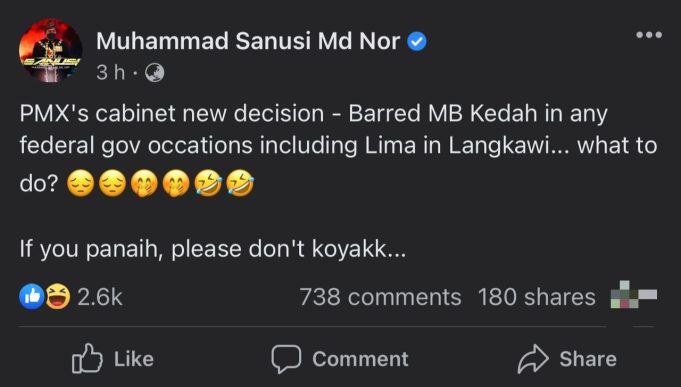Viewport: 681px width, 387px height.
Task: Click the blue verified badge
Action: [x=417, y=42]
